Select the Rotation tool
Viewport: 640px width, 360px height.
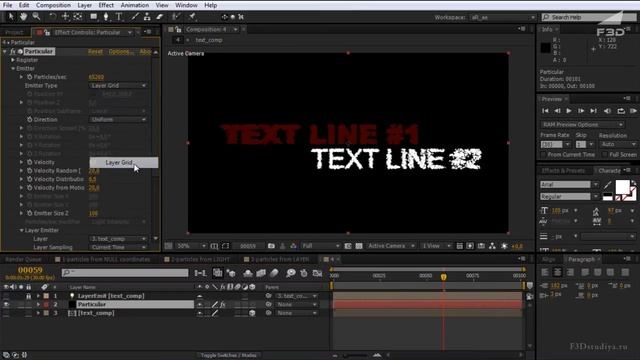pos(53,17)
